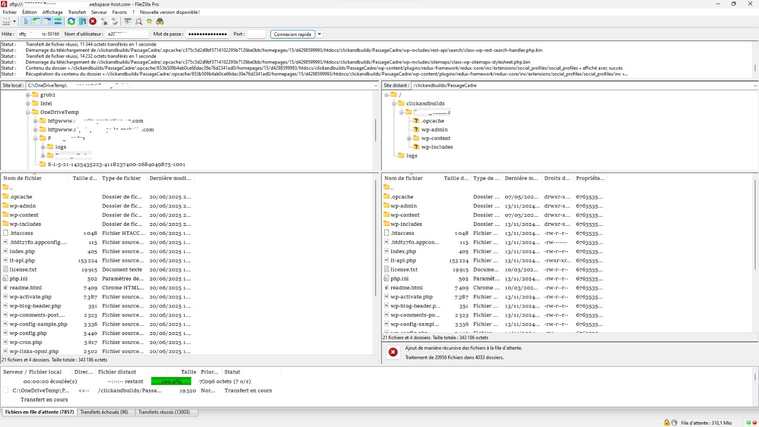The width and height of the screenshot is (759, 427).
Task: Cancel the recursive queue operation red X
Action: point(393,352)
